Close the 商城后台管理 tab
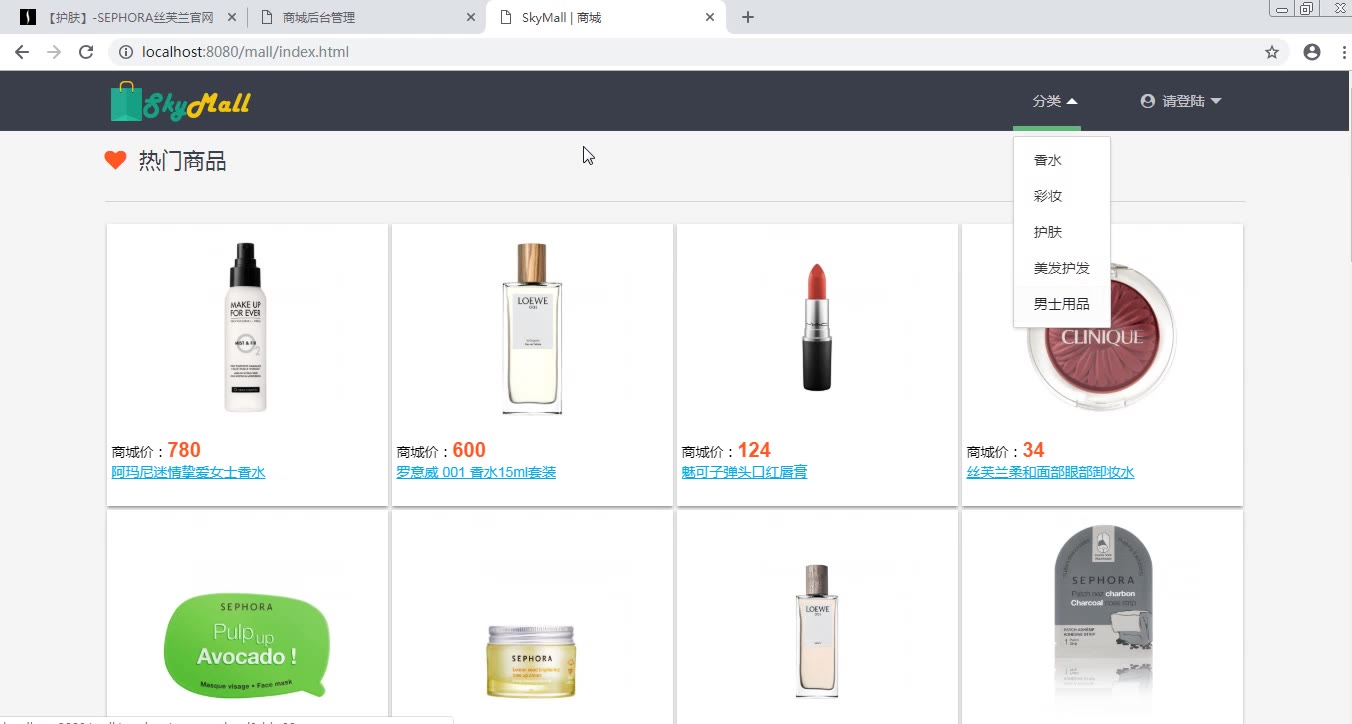This screenshot has width=1352, height=724. click(x=471, y=17)
